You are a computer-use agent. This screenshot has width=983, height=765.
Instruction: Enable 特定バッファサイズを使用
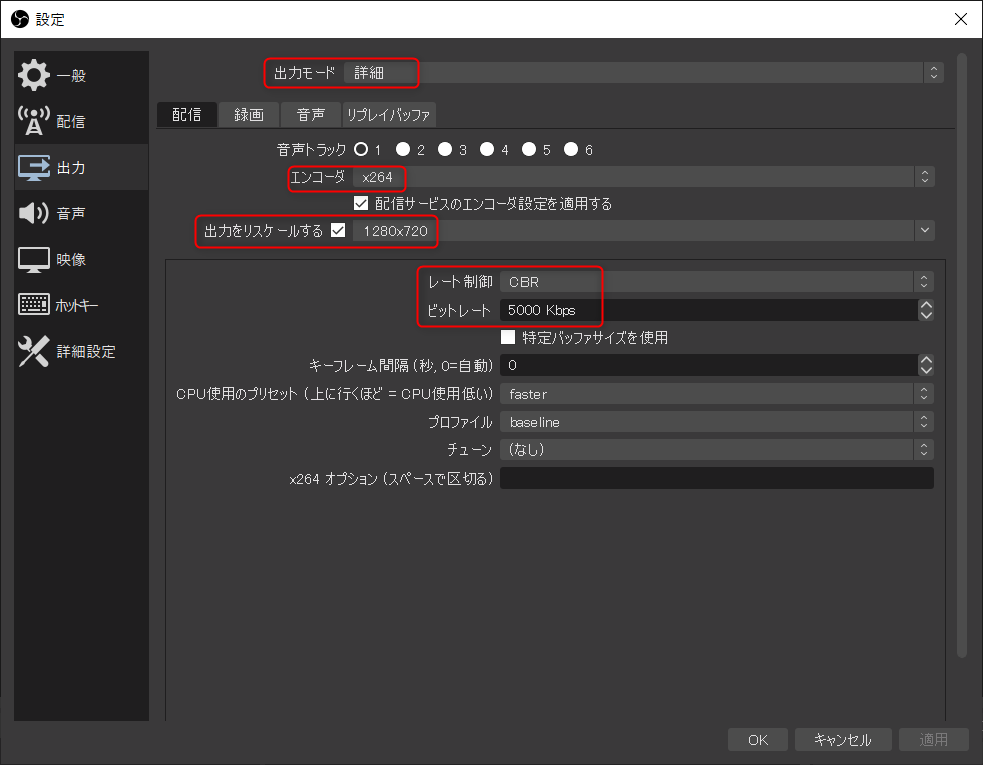pos(507,337)
